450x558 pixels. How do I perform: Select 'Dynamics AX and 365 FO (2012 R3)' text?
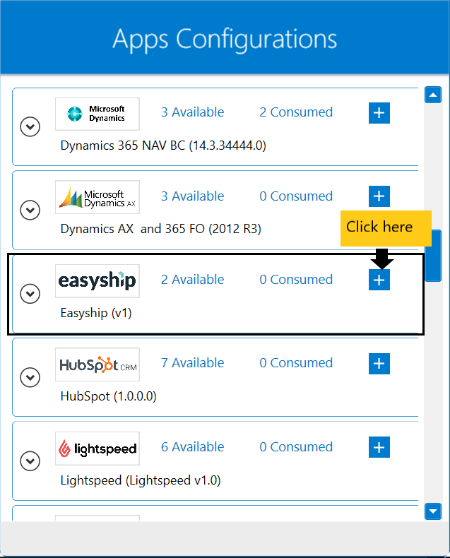coord(161,229)
